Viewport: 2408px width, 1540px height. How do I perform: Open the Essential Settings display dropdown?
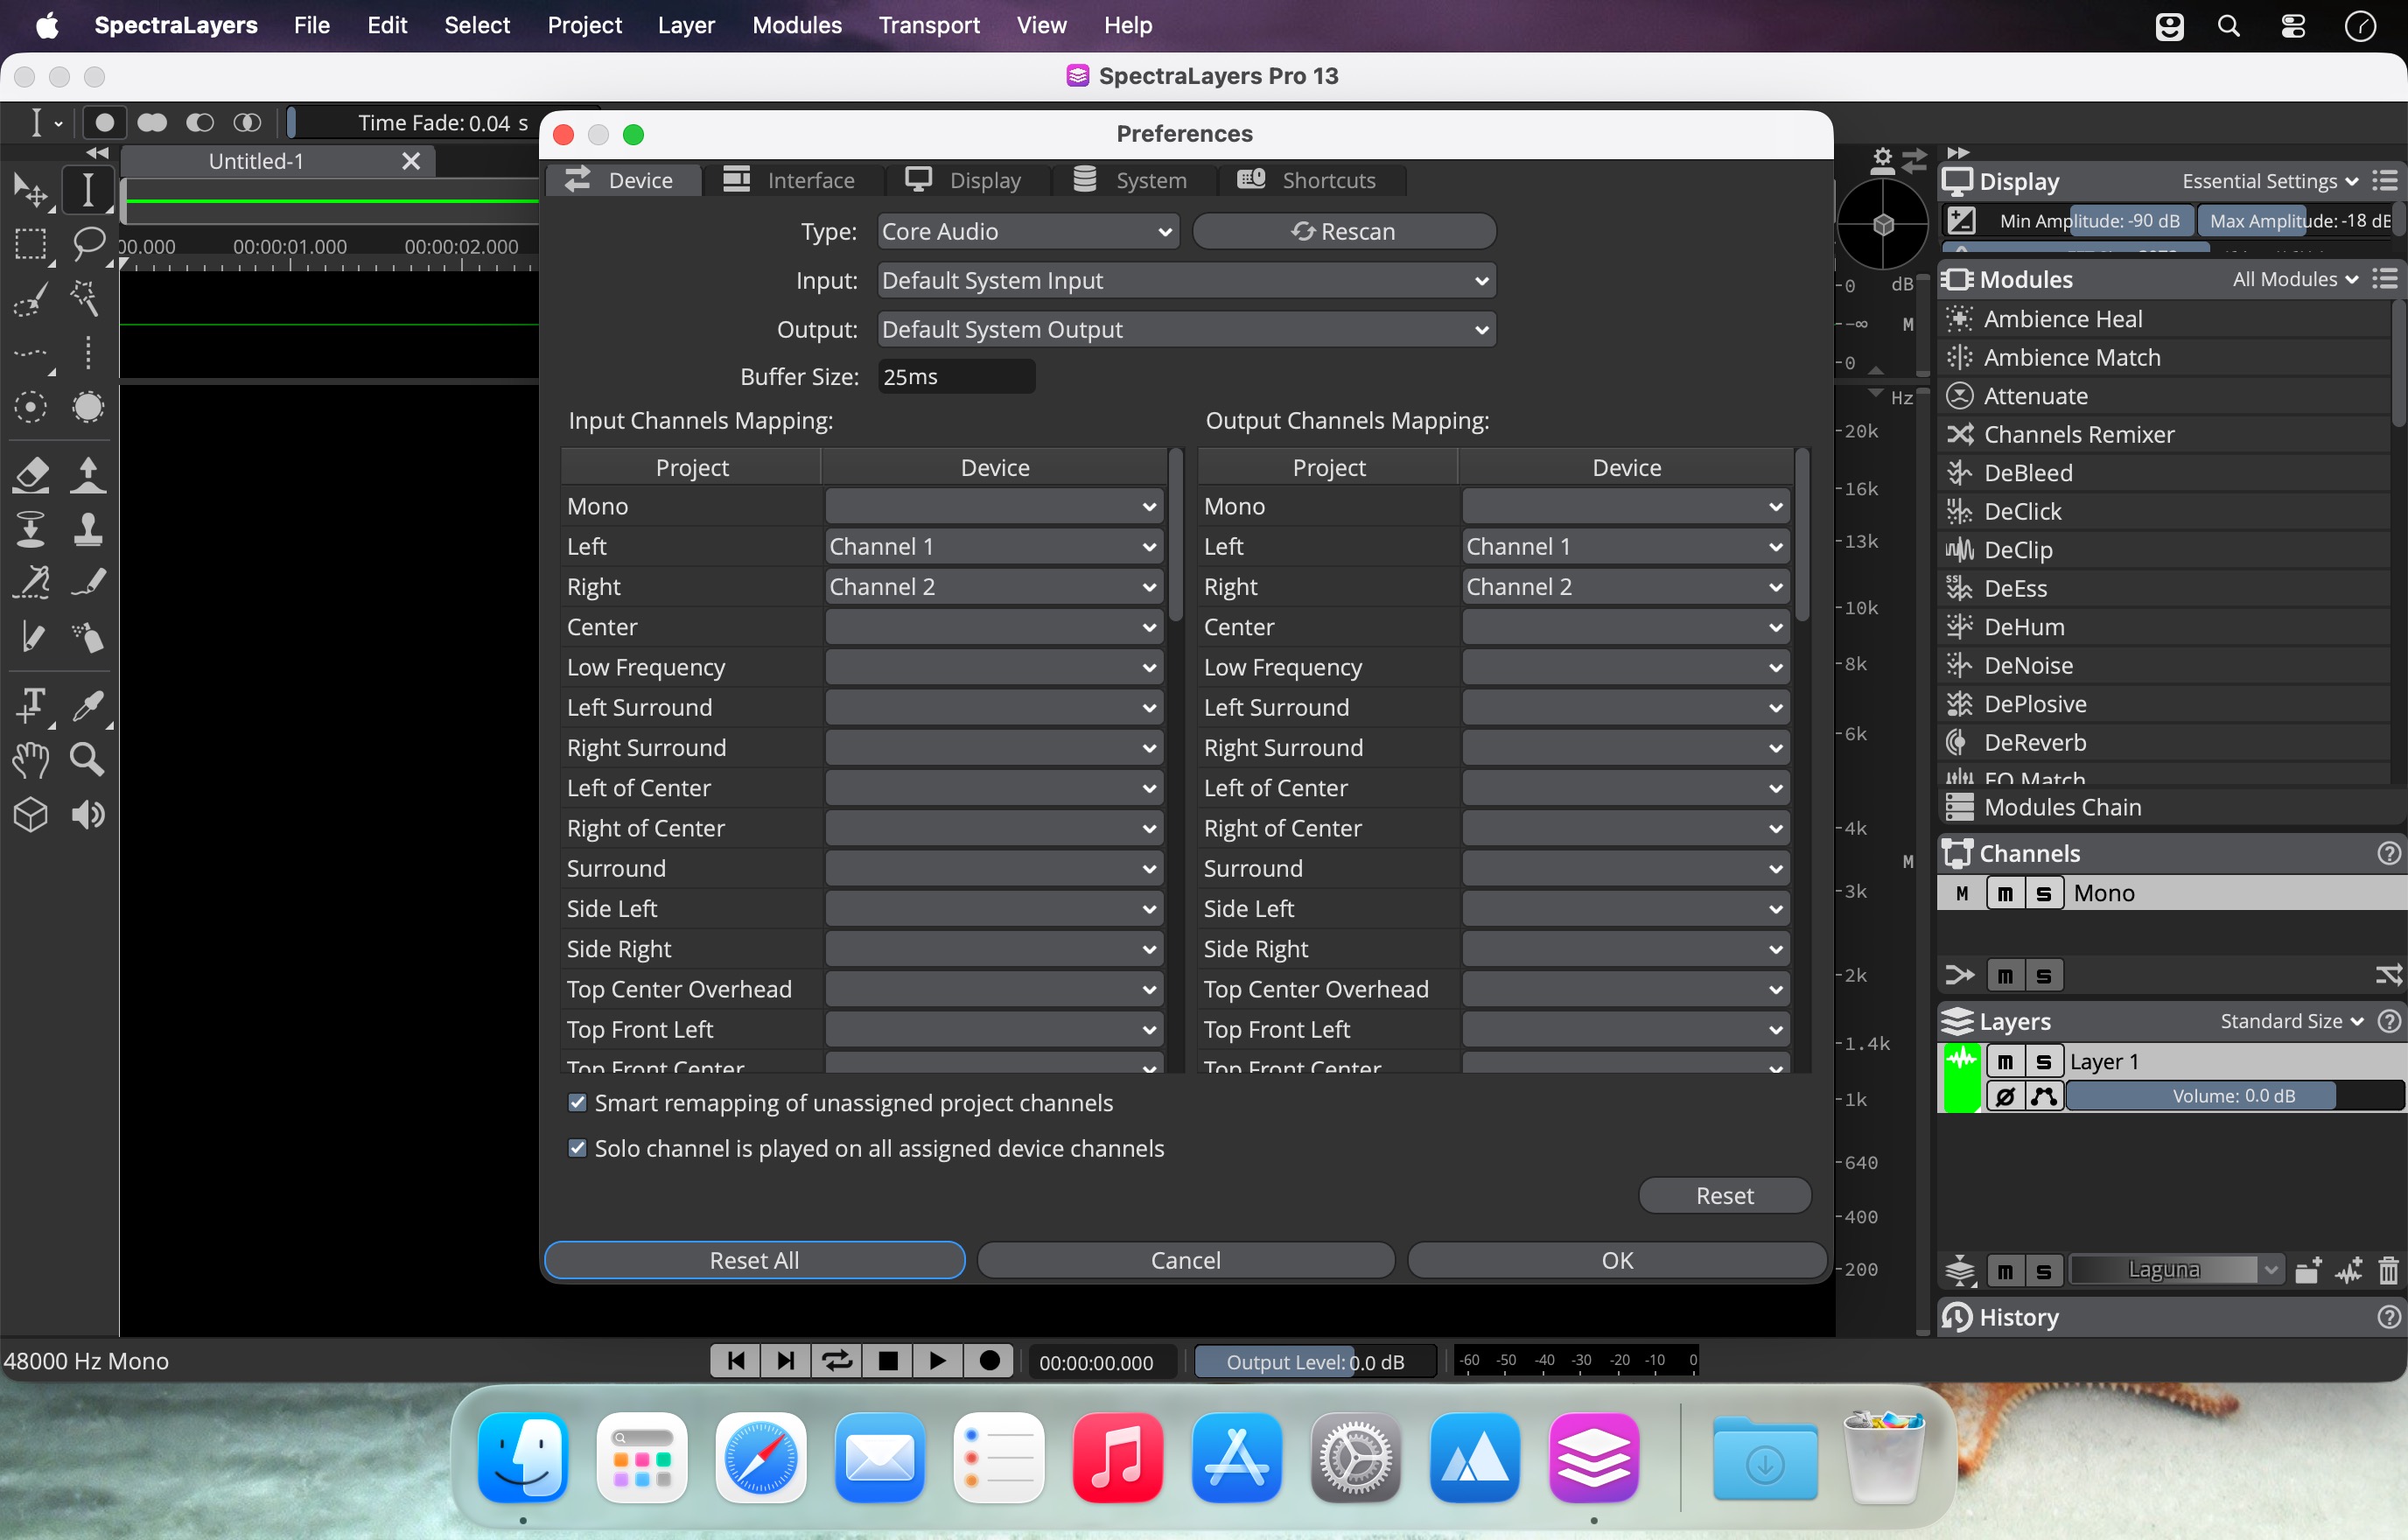pyautogui.click(x=2269, y=181)
